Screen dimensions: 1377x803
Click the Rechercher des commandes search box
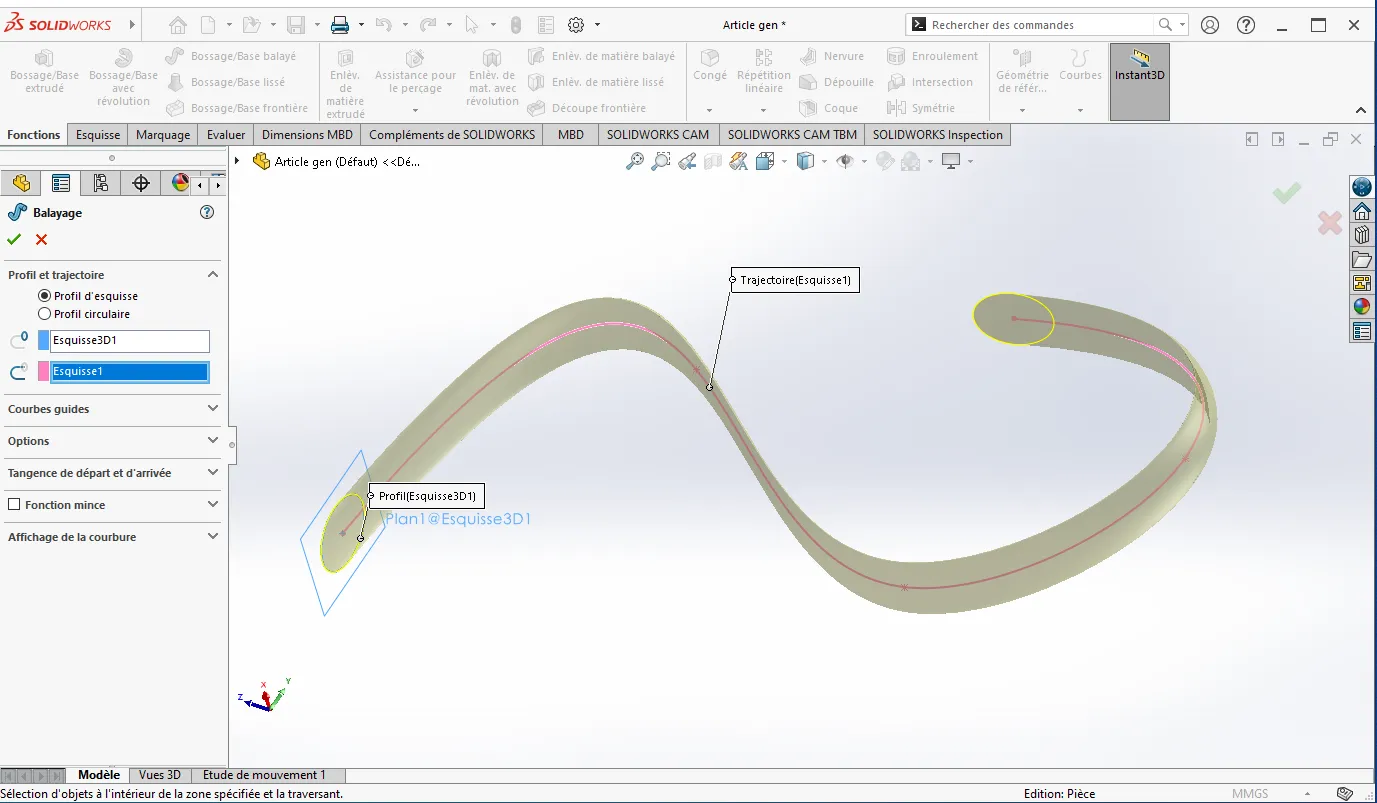click(x=1040, y=25)
